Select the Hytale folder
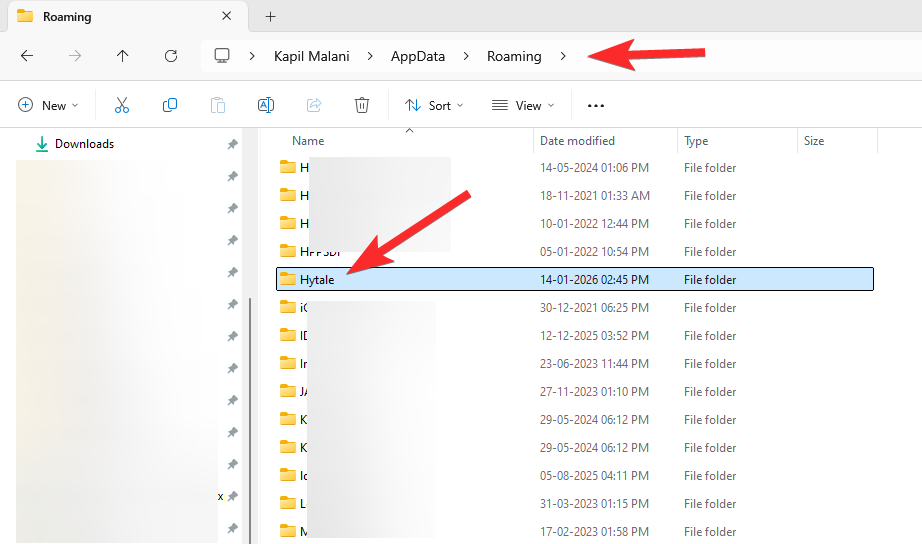Viewport: 922px width, 544px height. (317, 280)
